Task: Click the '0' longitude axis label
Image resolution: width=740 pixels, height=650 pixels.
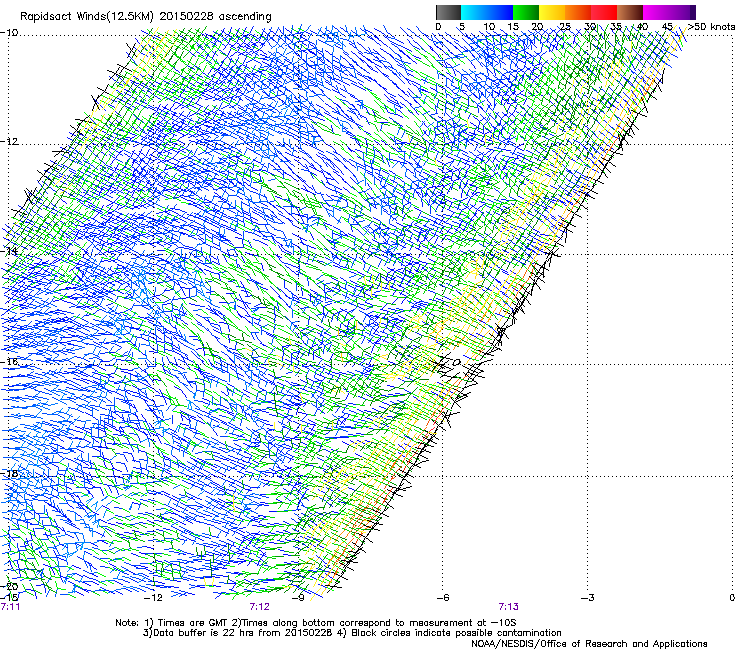Action: [732, 598]
